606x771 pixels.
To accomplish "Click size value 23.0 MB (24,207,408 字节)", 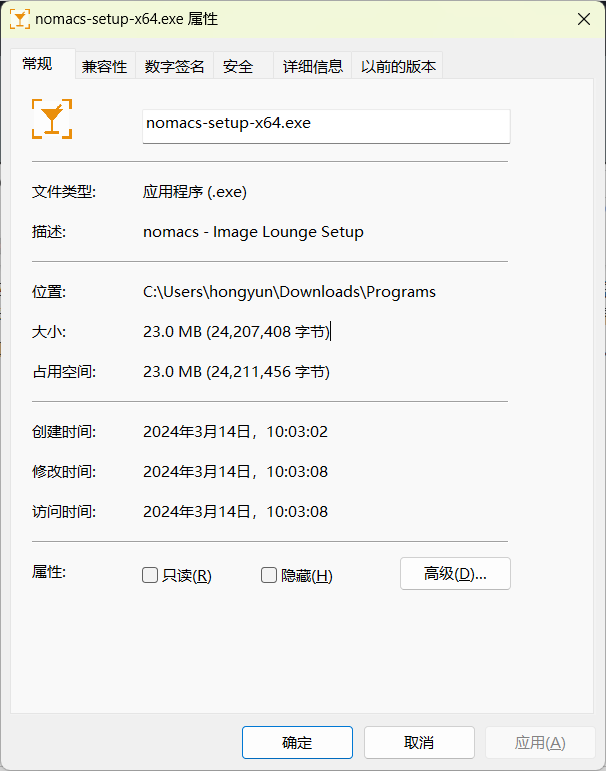I will coord(237,332).
